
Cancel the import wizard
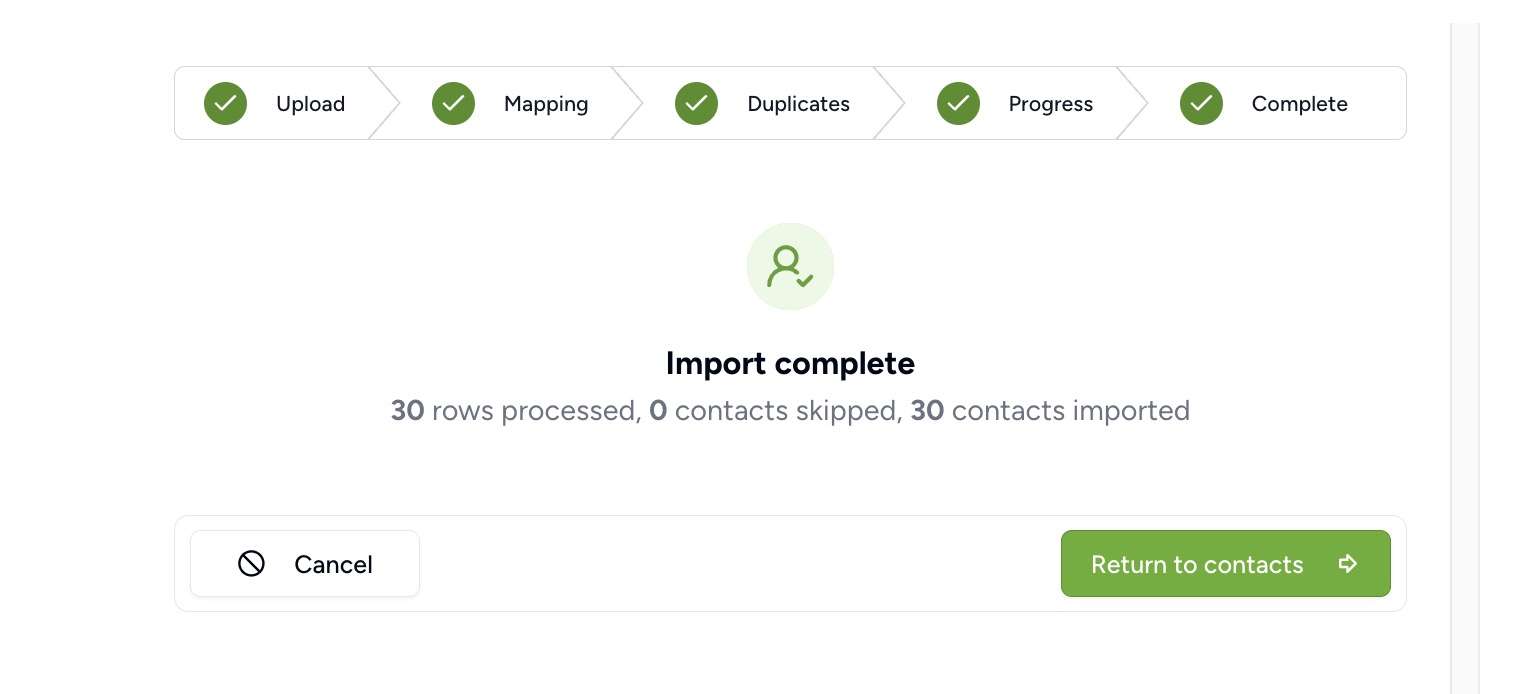pyautogui.click(x=305, y=564)
